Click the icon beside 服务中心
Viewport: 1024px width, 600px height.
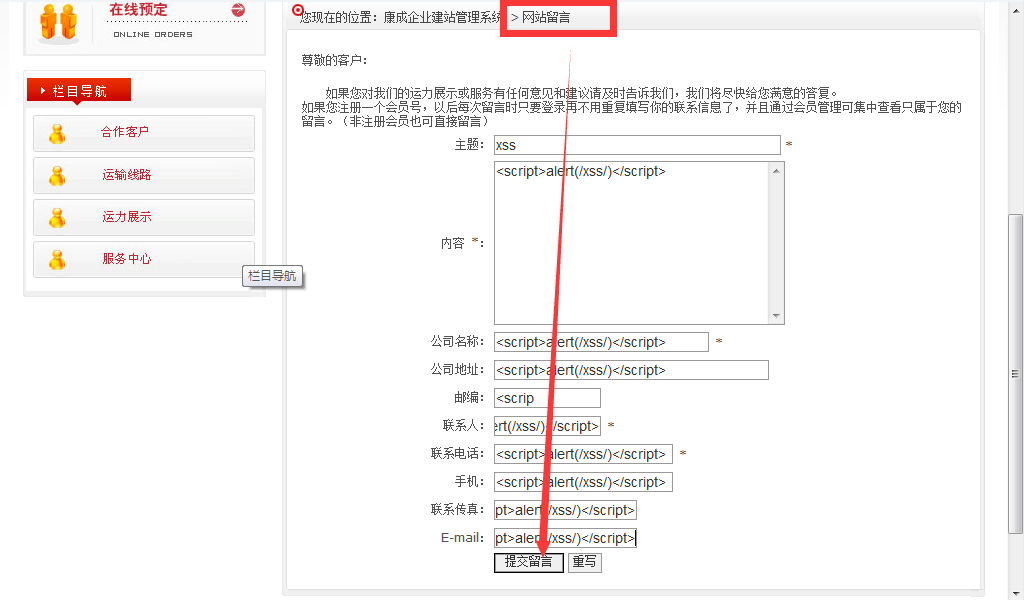[57, 260]
